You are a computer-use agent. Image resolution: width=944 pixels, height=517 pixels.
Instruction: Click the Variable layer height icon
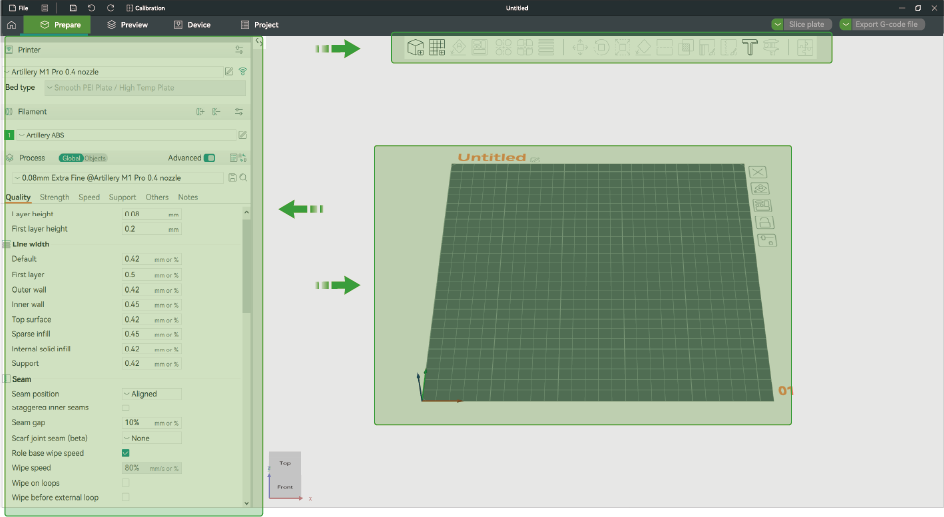tap(546, 48)
